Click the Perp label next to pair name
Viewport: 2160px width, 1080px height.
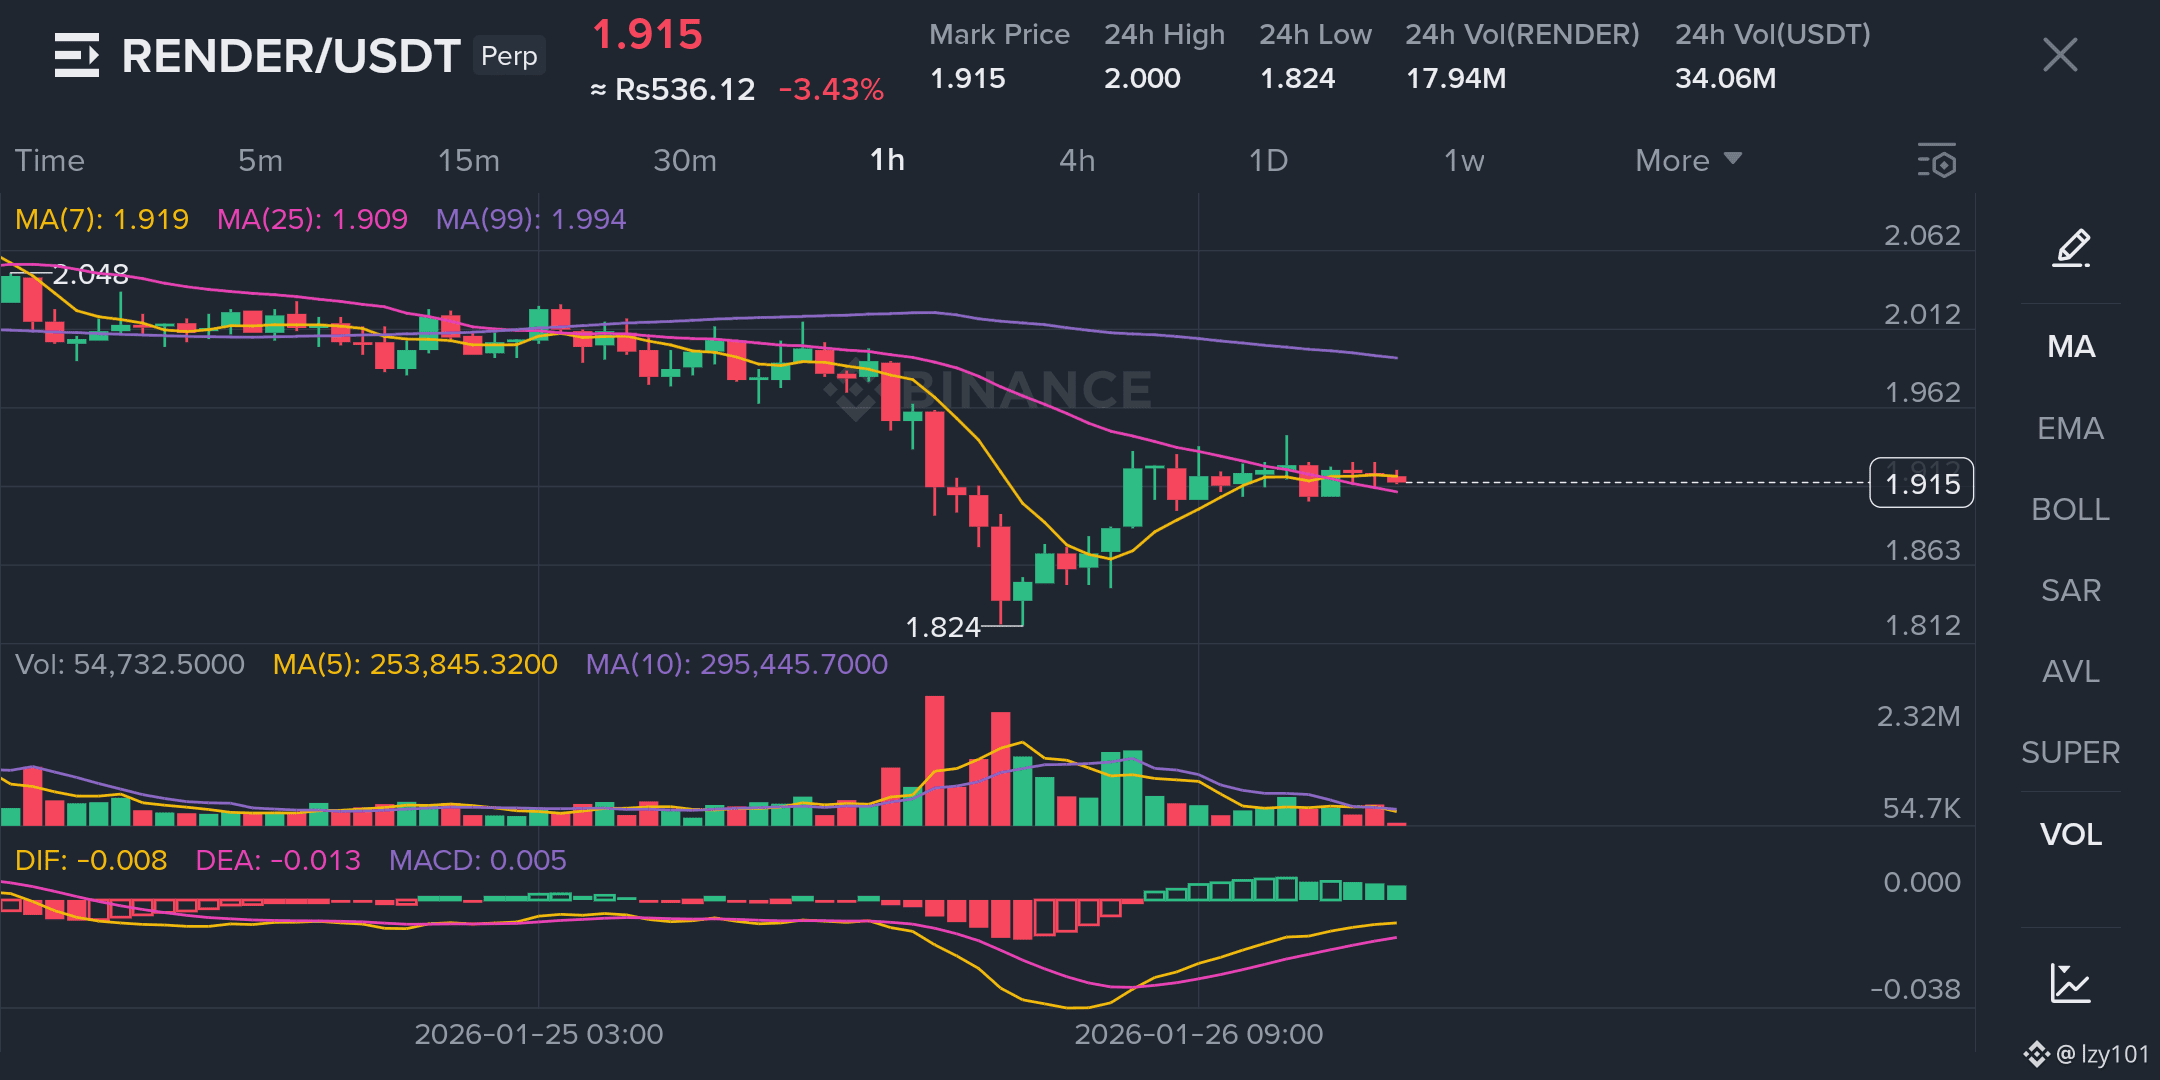point(508,56)
